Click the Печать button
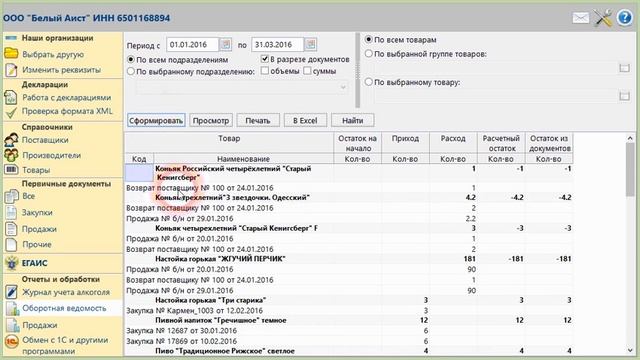640x360 pixels. pyautogui.click(x=258, y=120)
